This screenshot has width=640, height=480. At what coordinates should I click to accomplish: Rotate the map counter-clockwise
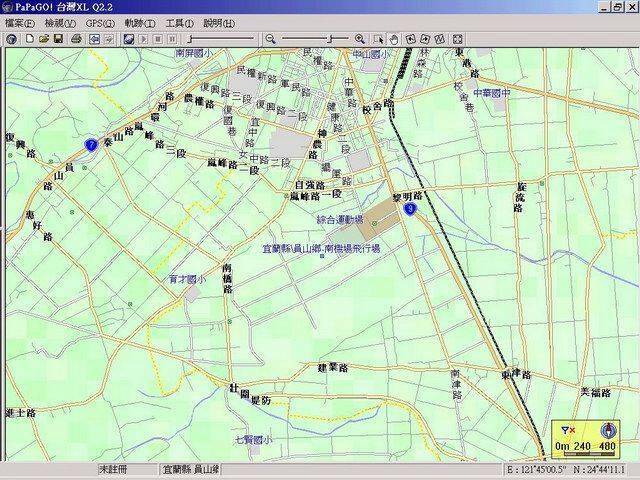pos(411,39)
